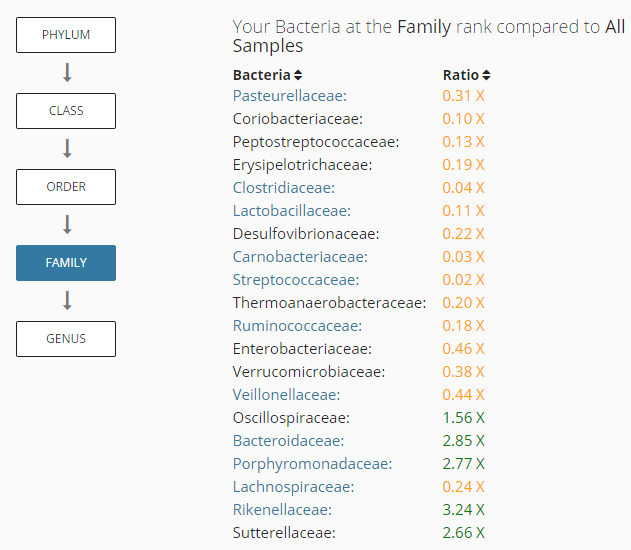Open the Bacteroidaceae link
Viewport: 631px width, 550px height.
[288, 441]
